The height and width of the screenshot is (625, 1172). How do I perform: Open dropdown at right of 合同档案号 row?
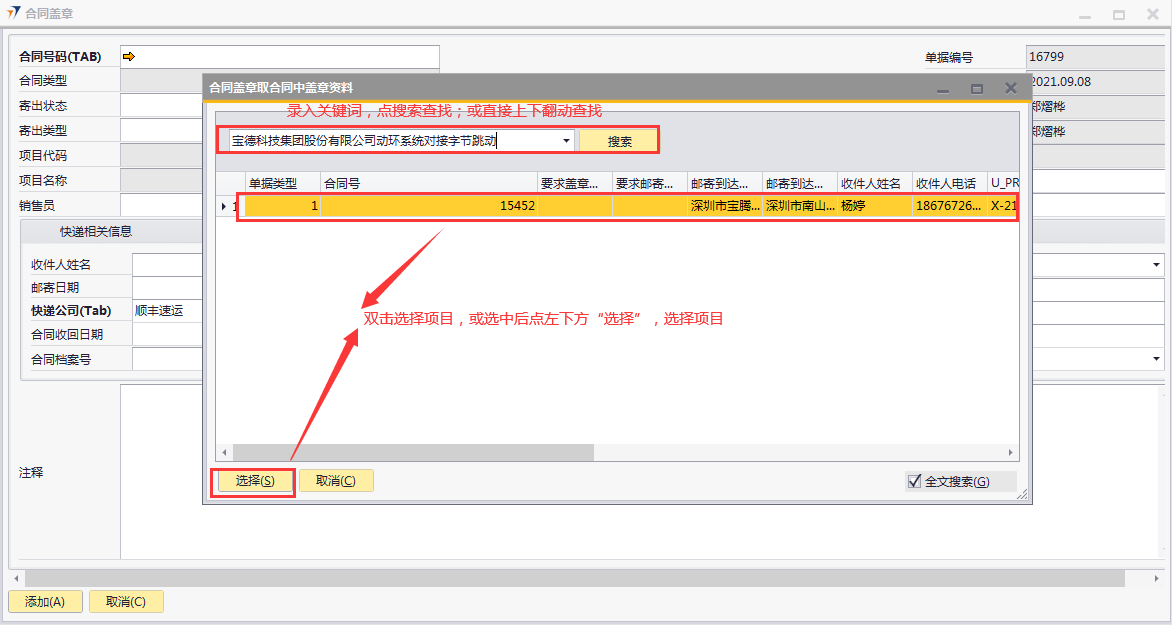tap(1157, 358)
